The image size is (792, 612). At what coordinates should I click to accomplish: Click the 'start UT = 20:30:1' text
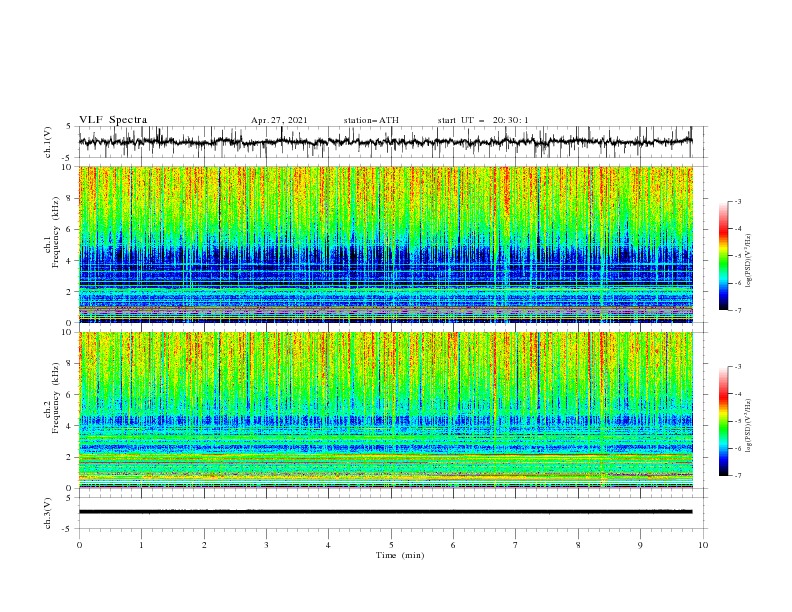tap(483, 120)
